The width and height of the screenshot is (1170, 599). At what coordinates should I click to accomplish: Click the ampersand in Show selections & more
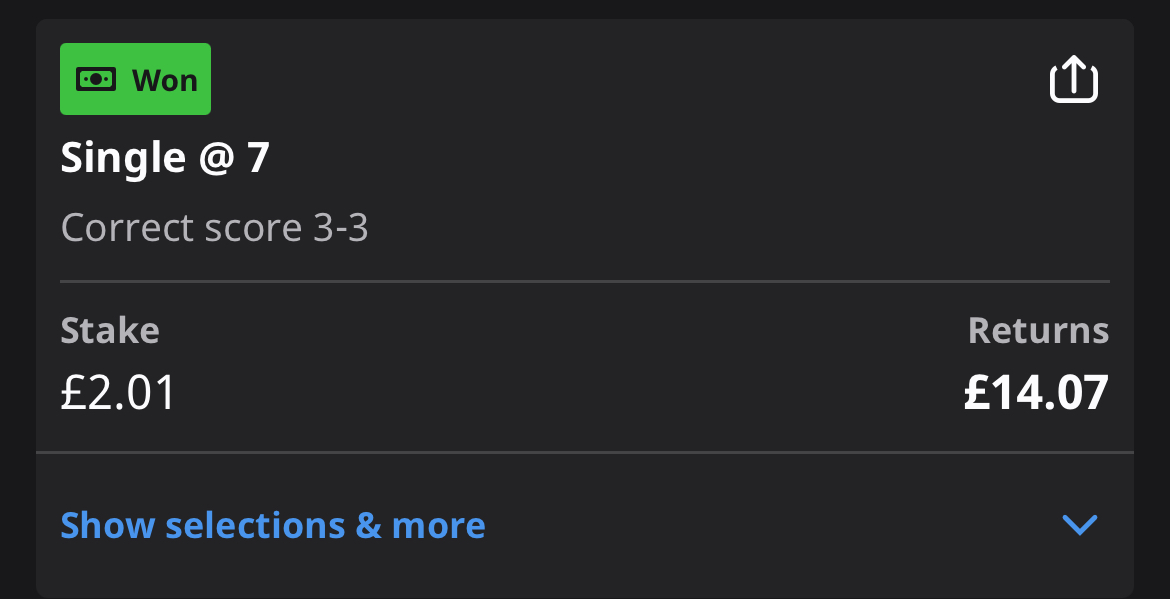pyautogui.click(x=369, y=525)
